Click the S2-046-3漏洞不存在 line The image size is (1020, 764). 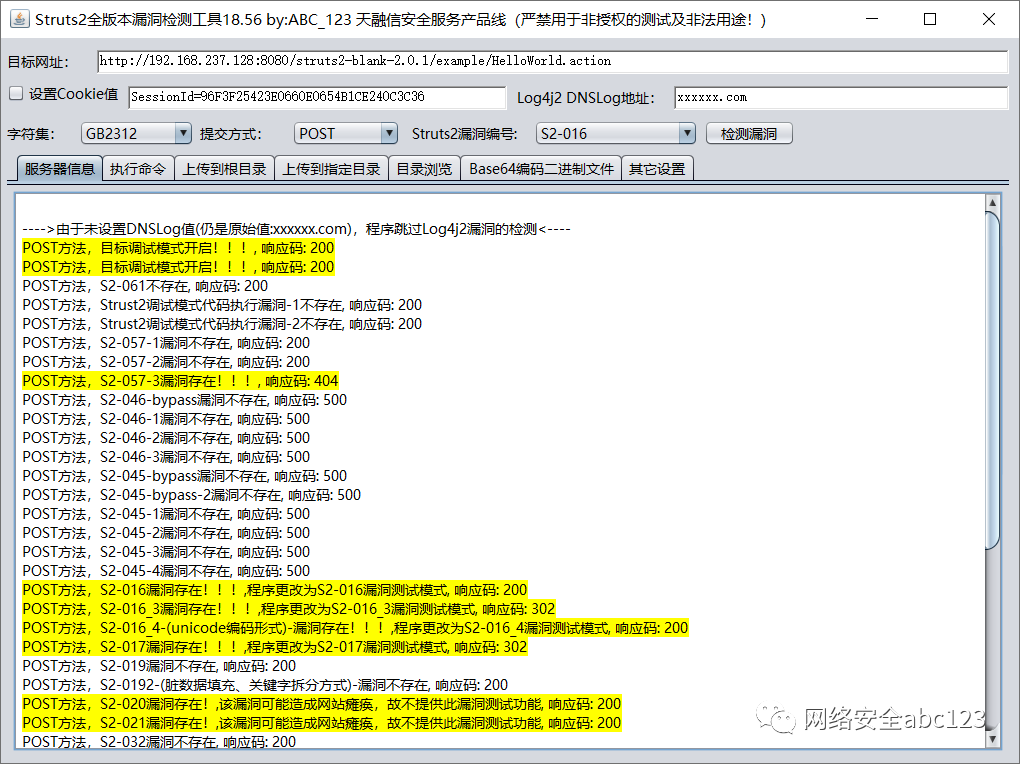click(167, 456)
